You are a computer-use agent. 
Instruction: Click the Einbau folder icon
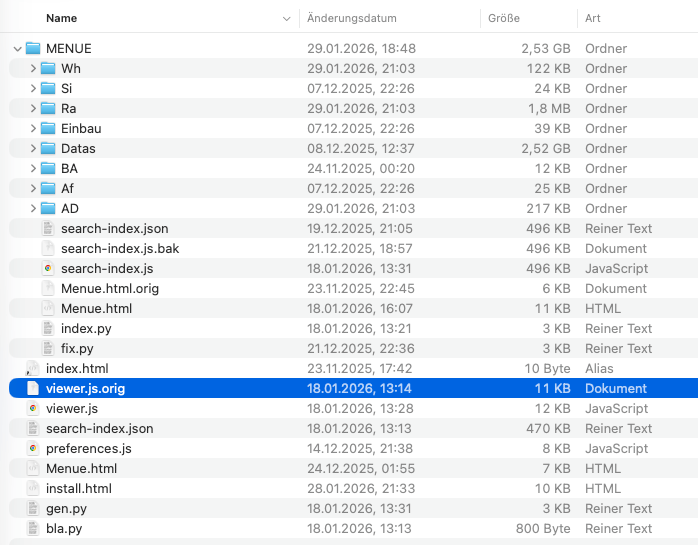tap(48, 128)
